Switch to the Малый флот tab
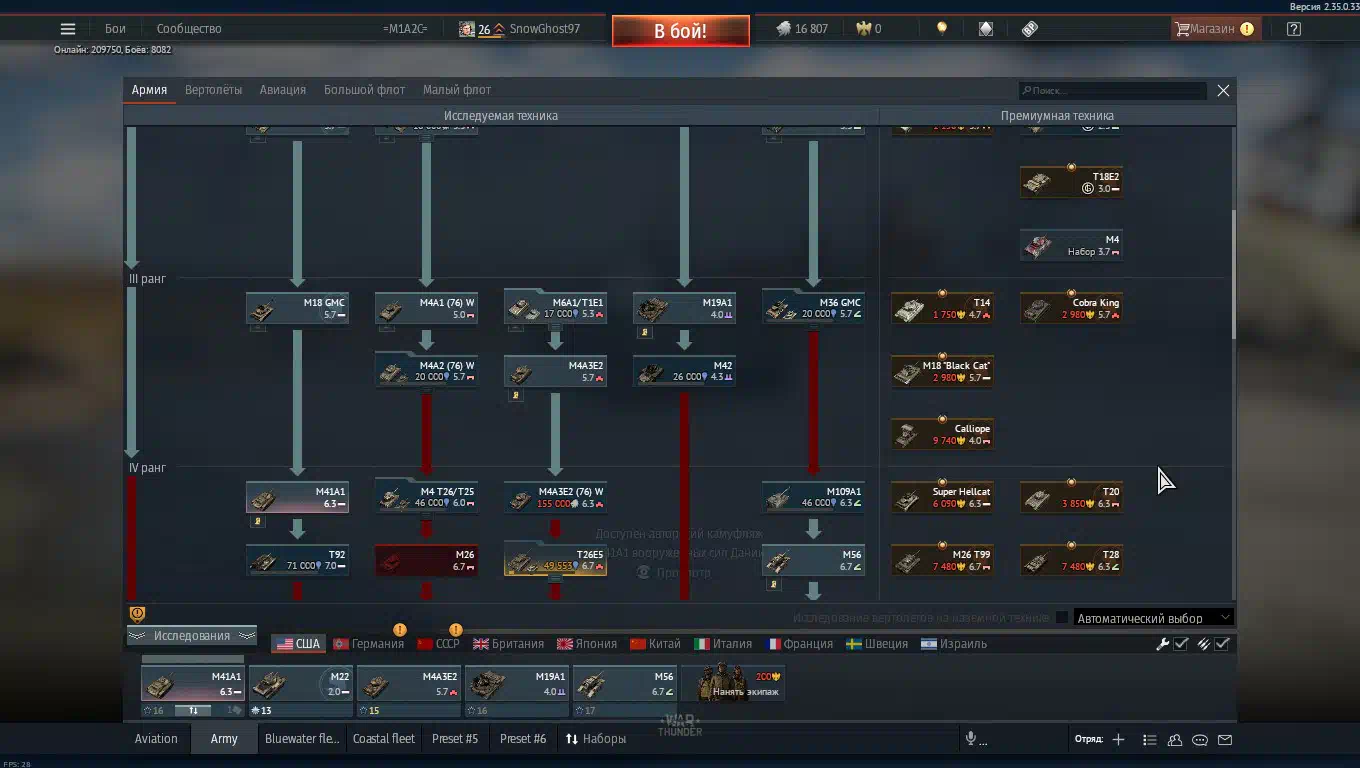1360x768 pixels. click(x=457, y=90)
